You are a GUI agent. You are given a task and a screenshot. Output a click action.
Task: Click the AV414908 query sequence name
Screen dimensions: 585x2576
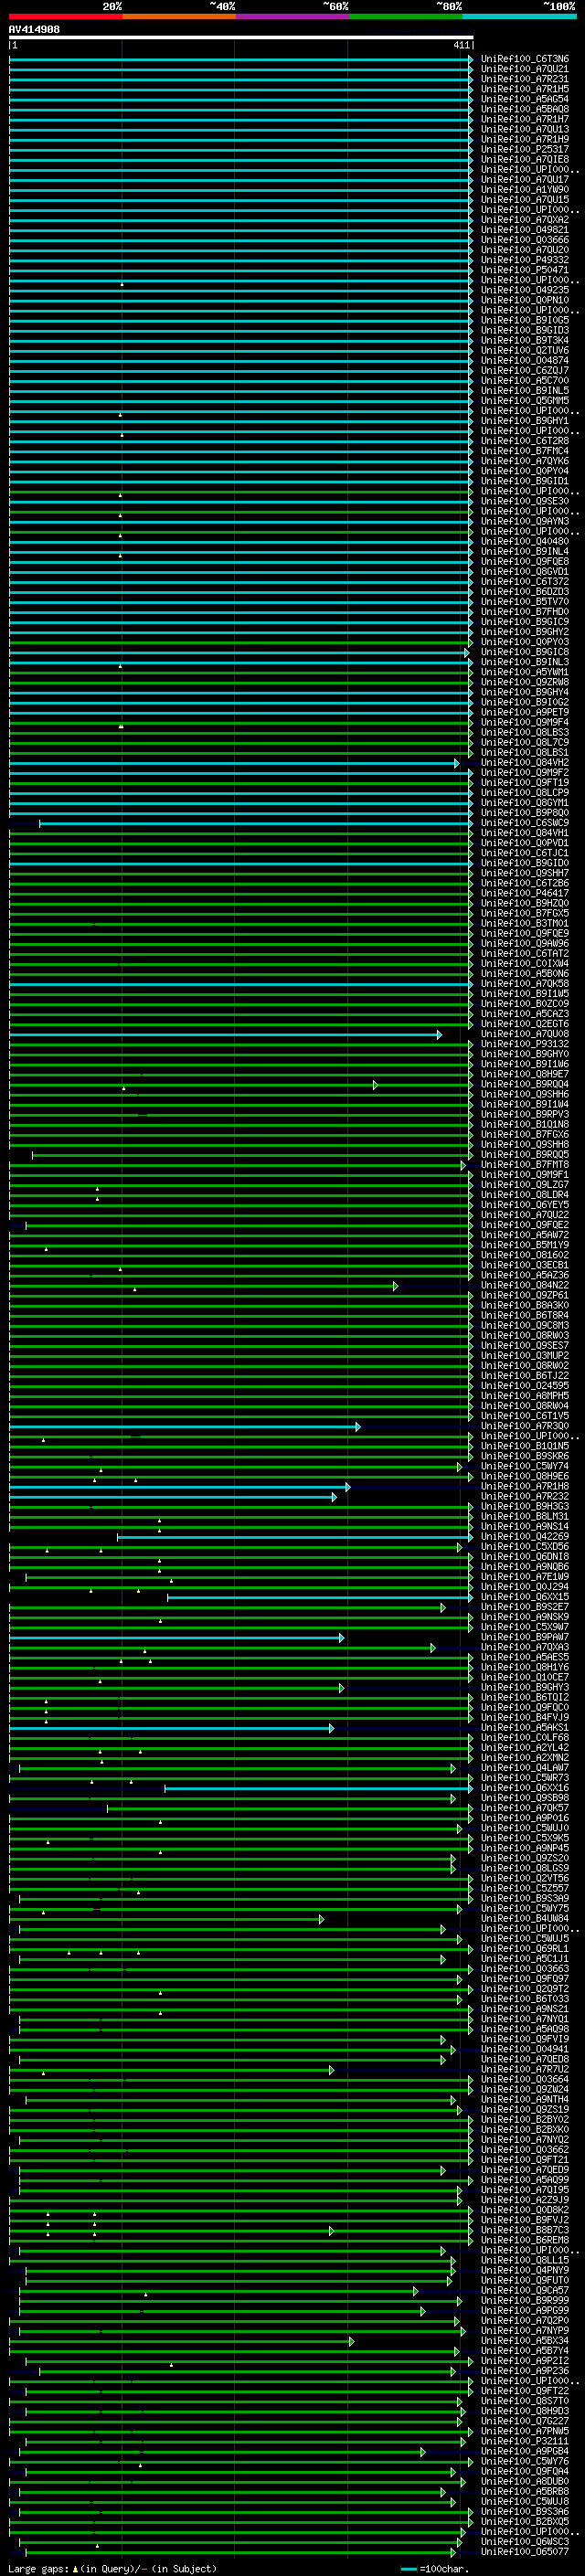pyautogui.click(x=34, y=29)
